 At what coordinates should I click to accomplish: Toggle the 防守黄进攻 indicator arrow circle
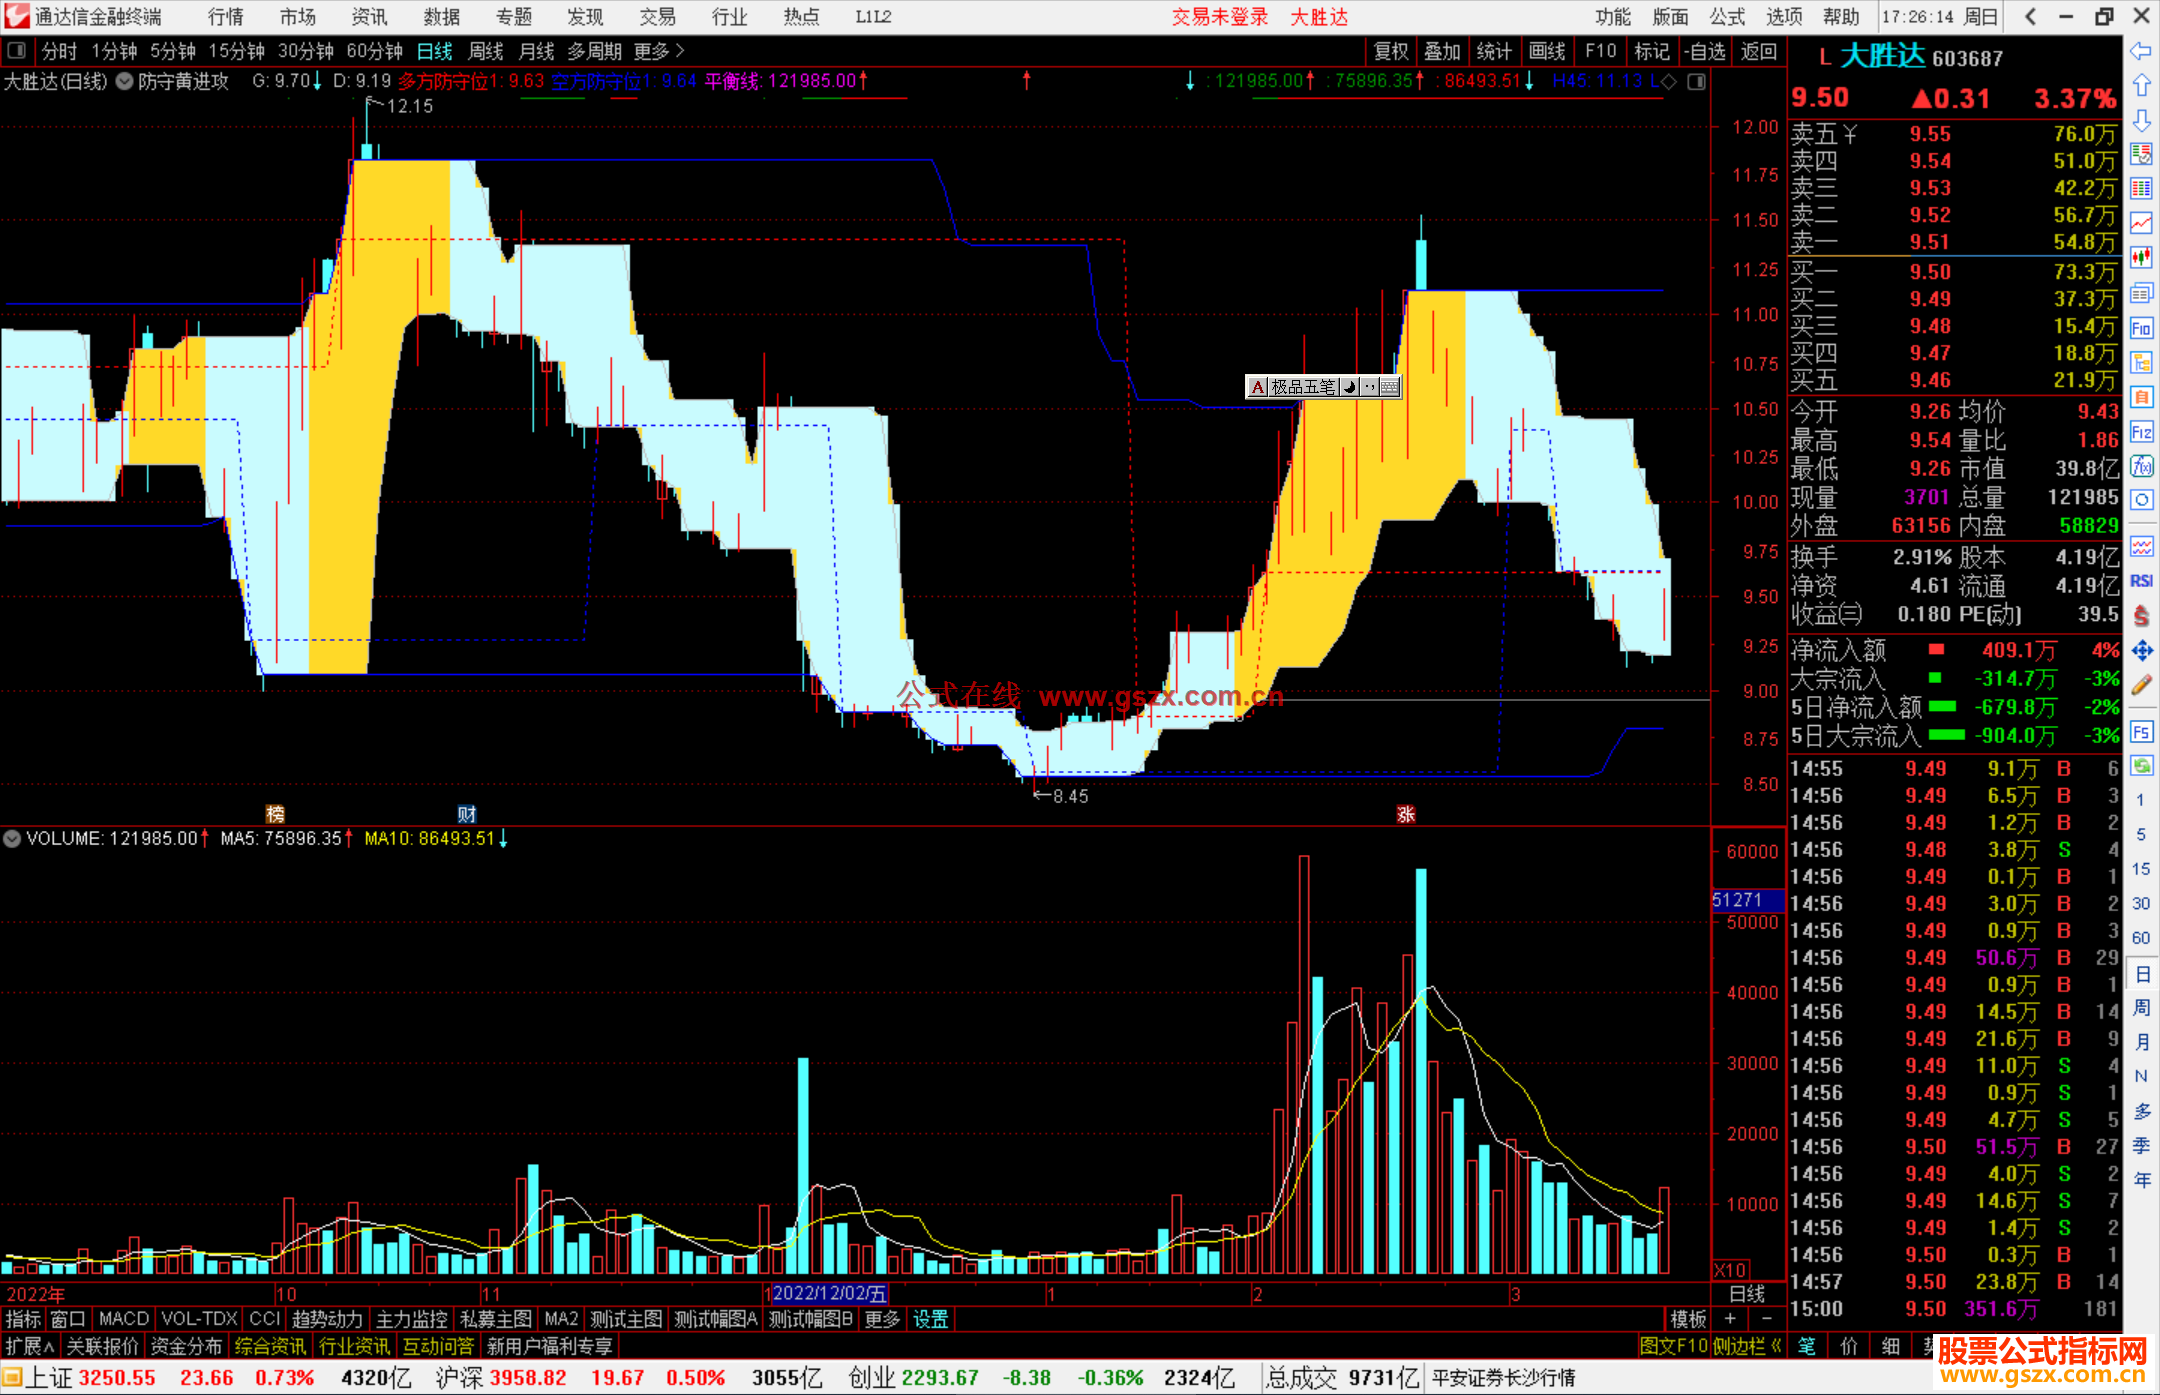[125, 82]
